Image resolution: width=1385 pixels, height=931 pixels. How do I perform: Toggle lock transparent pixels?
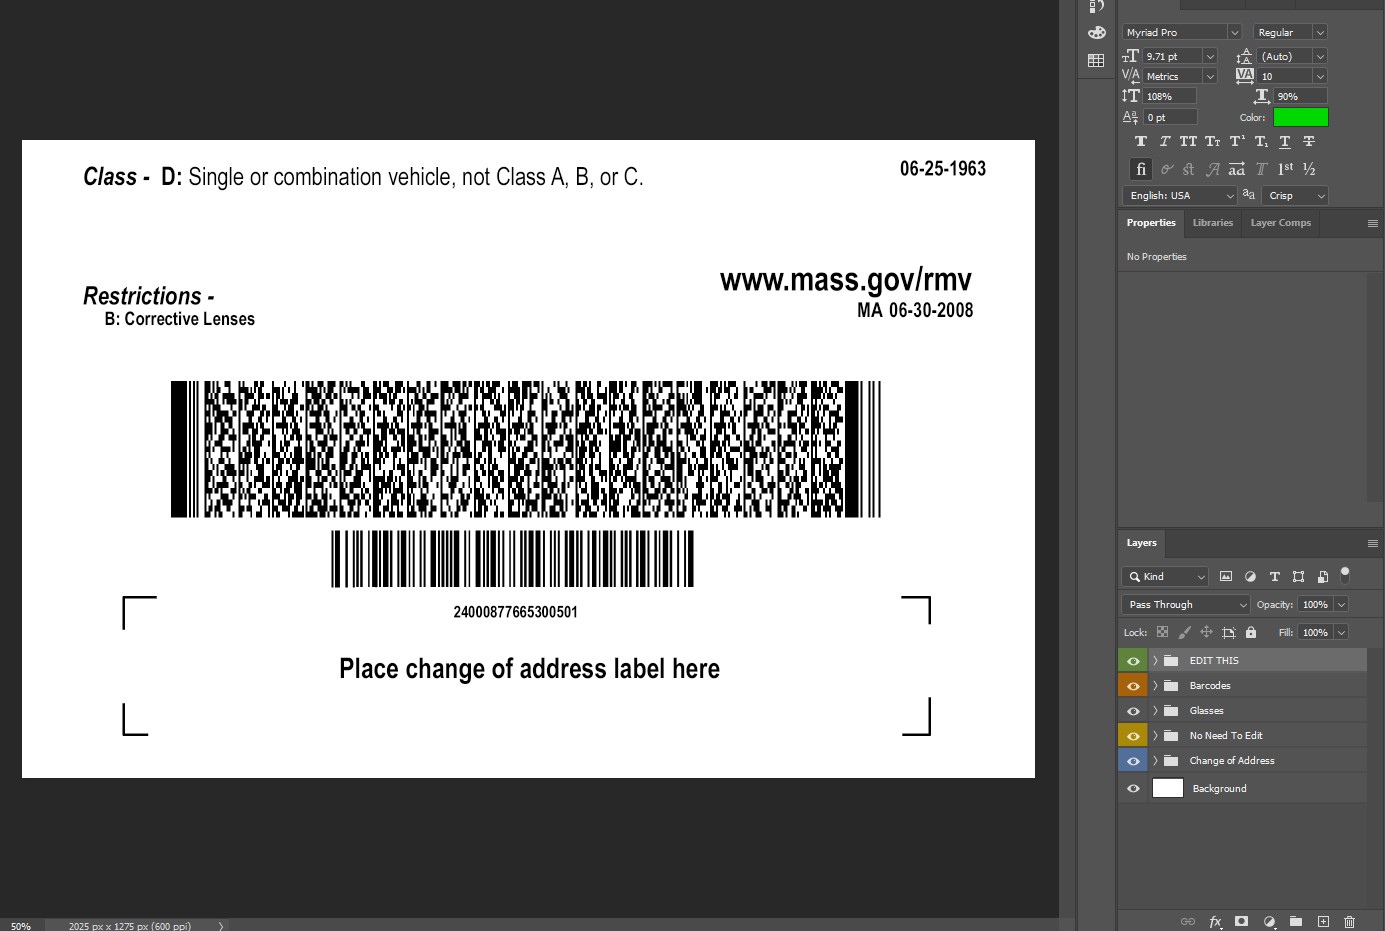click(1162, 632)
